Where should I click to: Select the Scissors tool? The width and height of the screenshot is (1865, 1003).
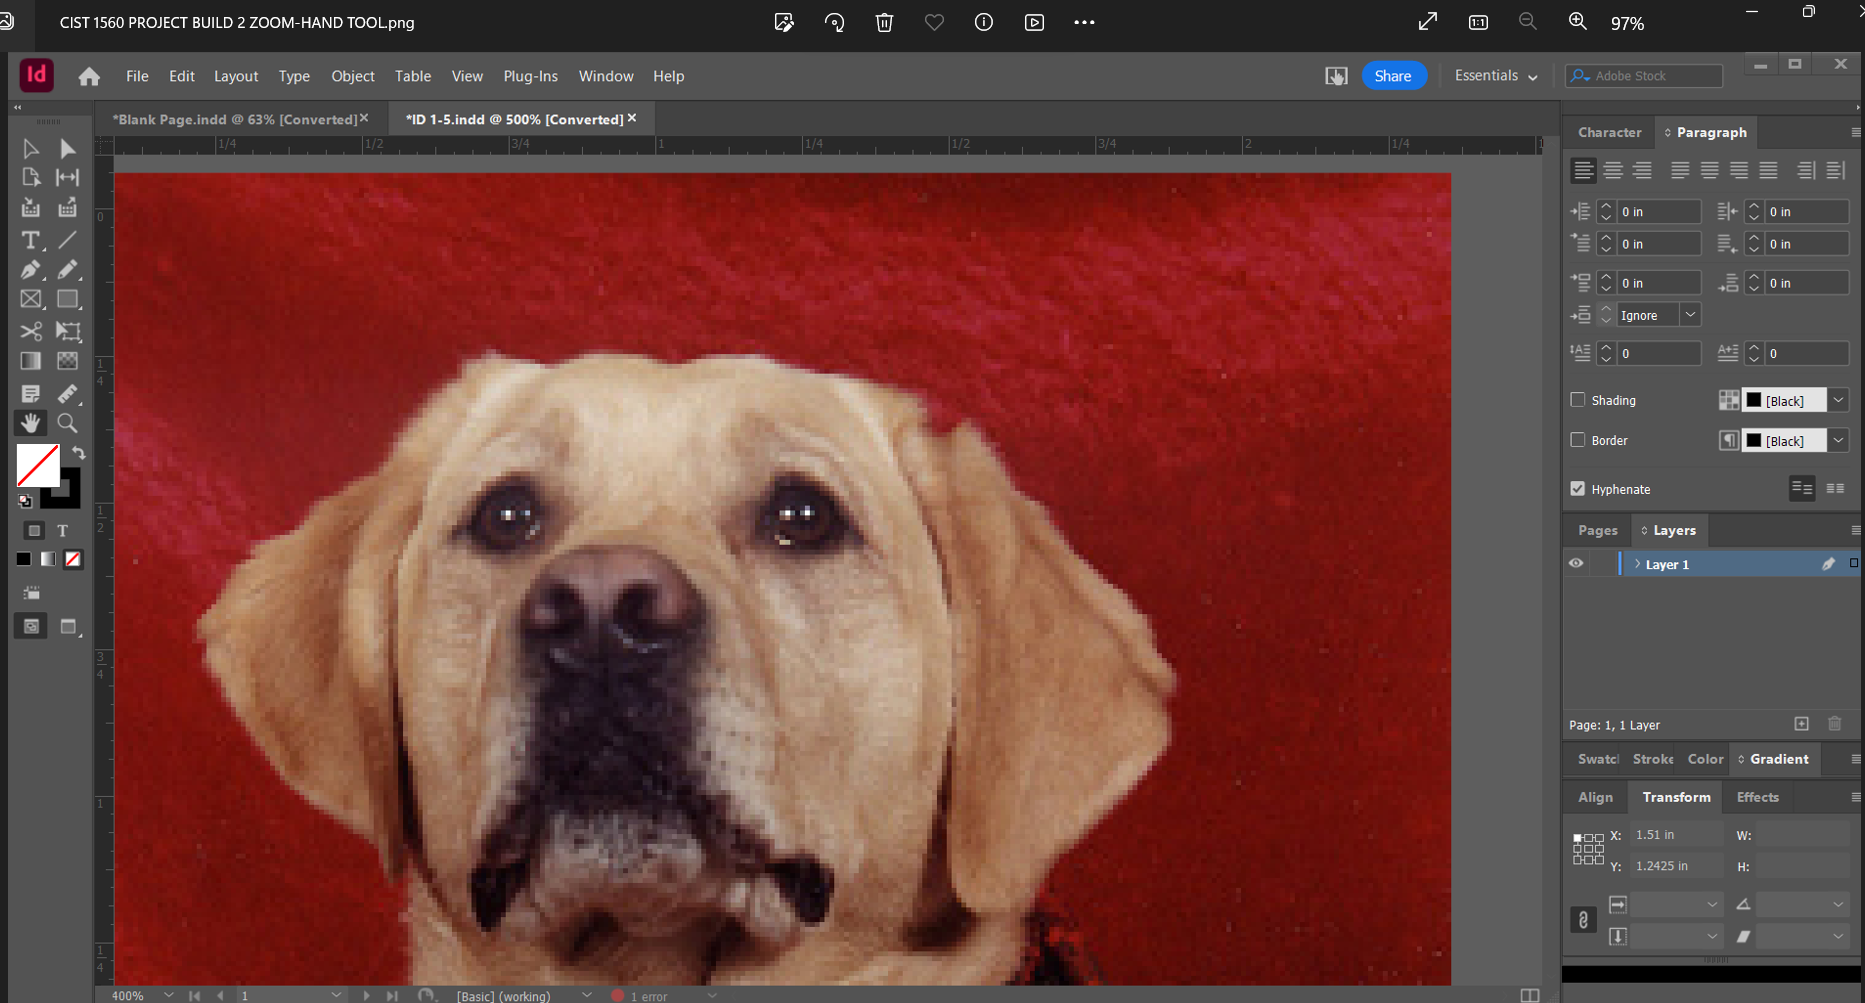(x=30, y=331)
